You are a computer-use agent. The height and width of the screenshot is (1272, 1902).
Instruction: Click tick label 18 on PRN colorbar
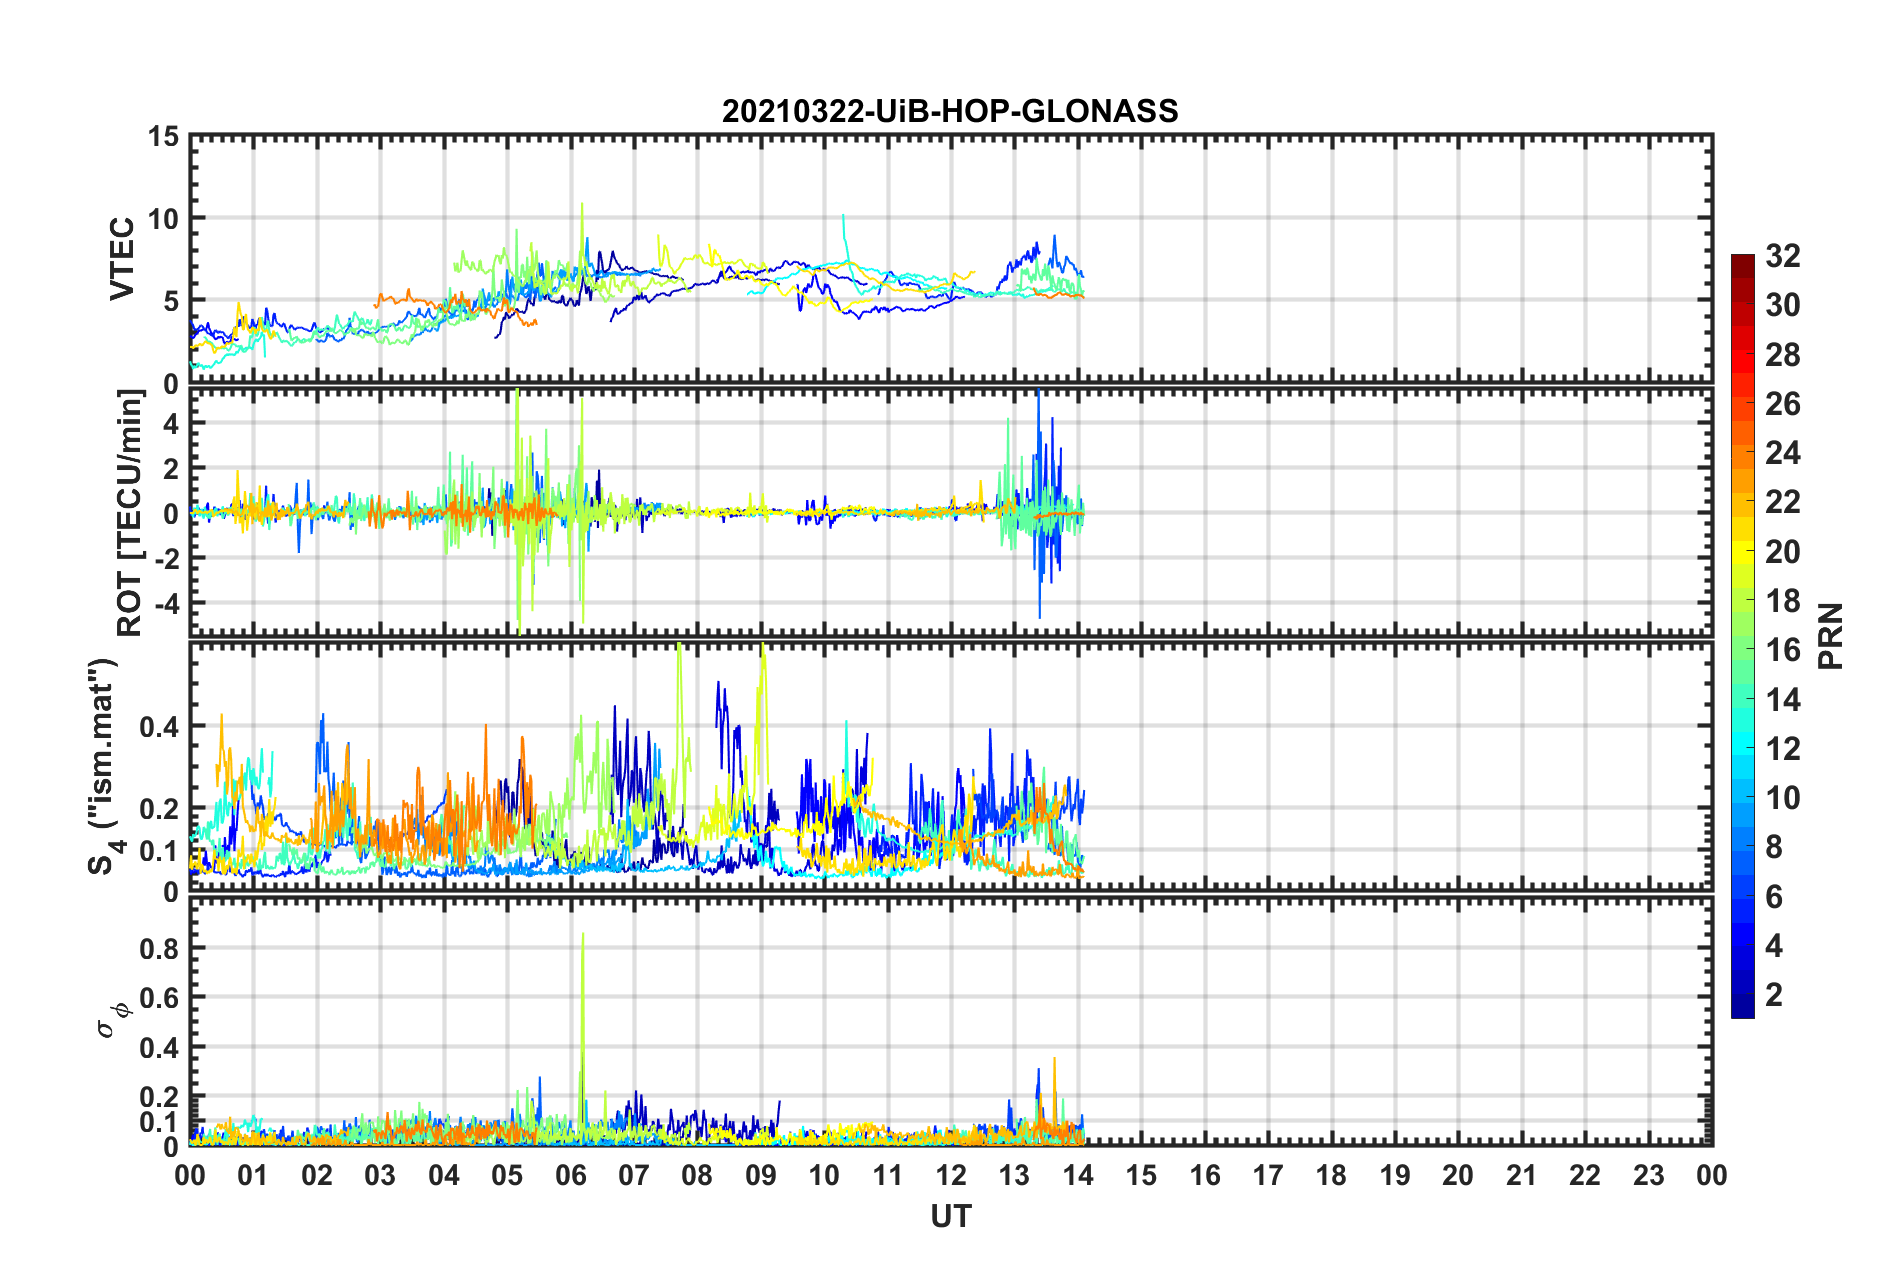point(1782,601)
